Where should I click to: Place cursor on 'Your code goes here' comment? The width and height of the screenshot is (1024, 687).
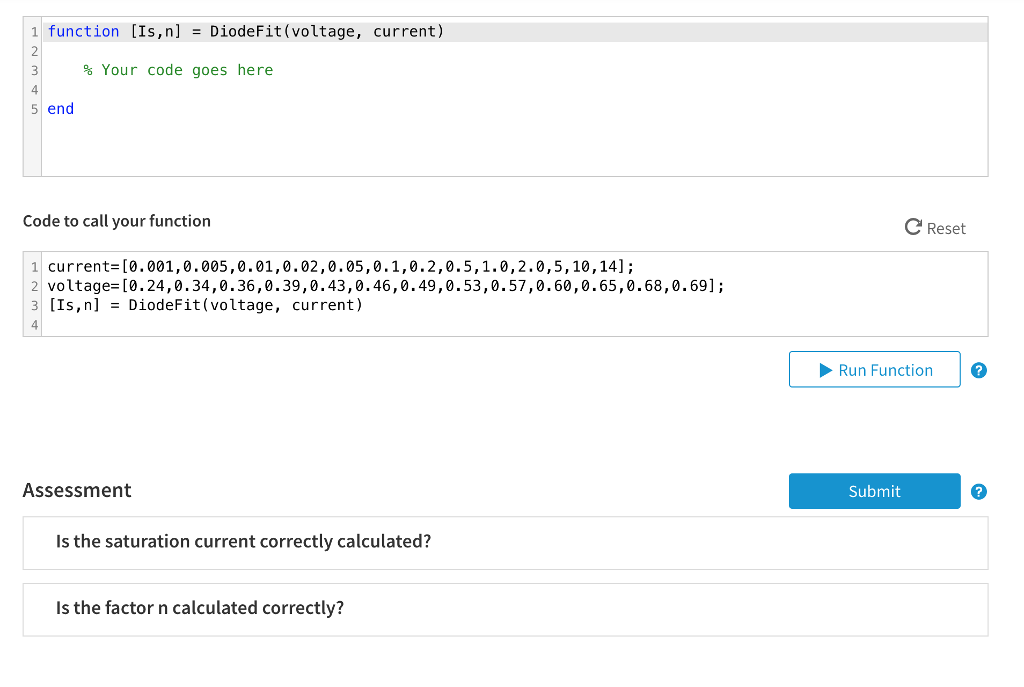pos(187,70)
